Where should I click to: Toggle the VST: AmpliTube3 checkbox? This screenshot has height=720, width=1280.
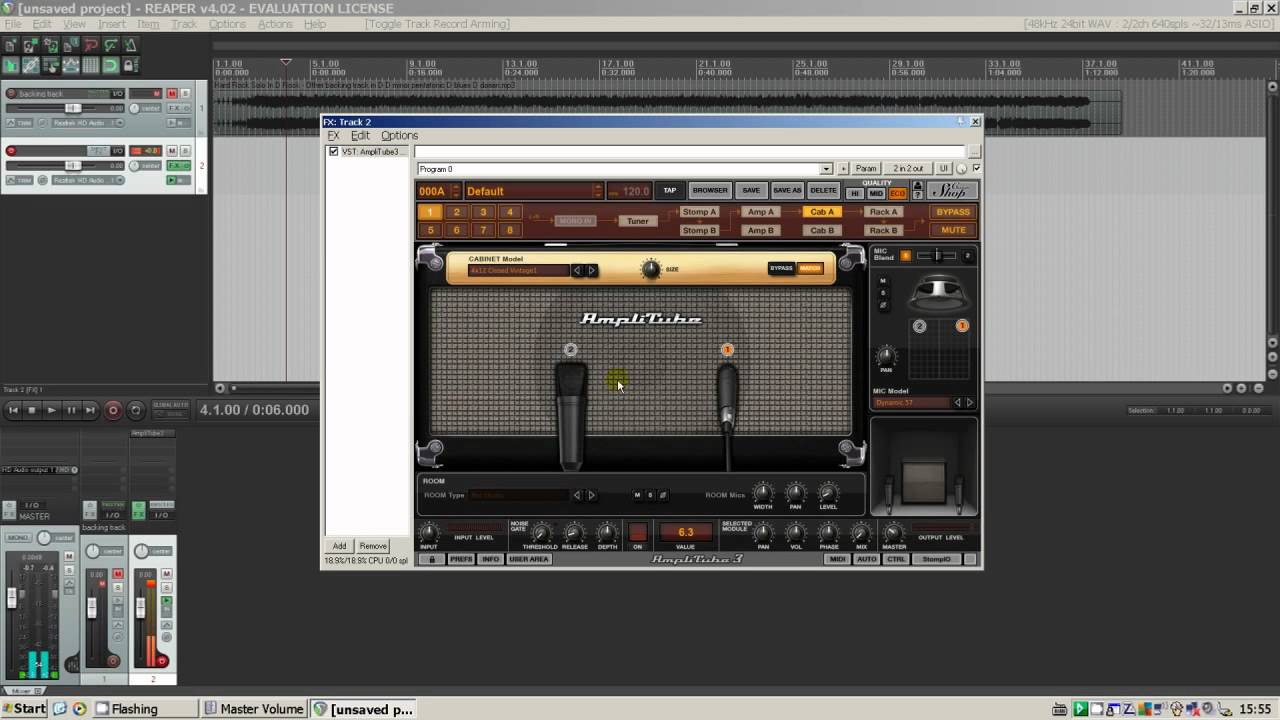pos(334,152)
